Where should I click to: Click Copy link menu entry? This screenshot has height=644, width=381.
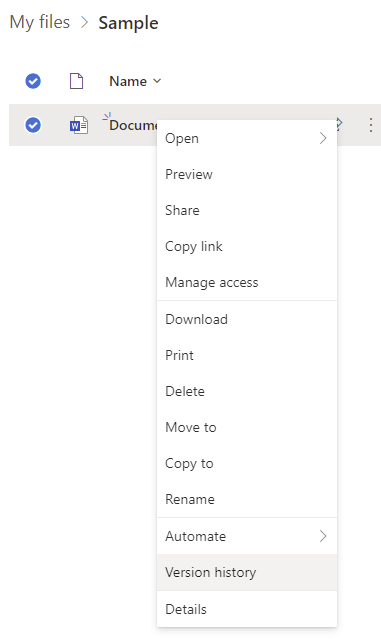pyautogui.click(x=247, y=246)
